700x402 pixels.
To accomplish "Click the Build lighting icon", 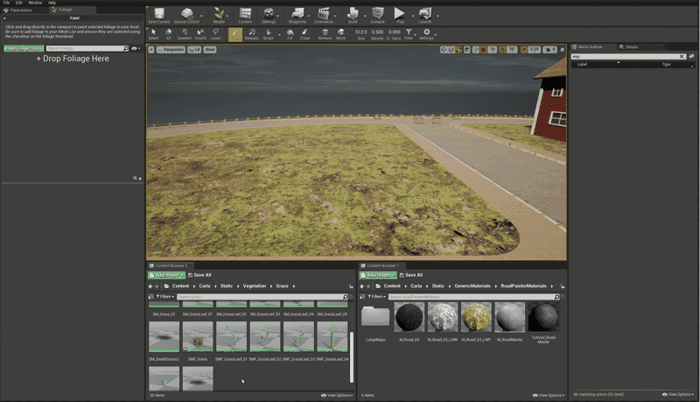I will [x=352, y=14].
